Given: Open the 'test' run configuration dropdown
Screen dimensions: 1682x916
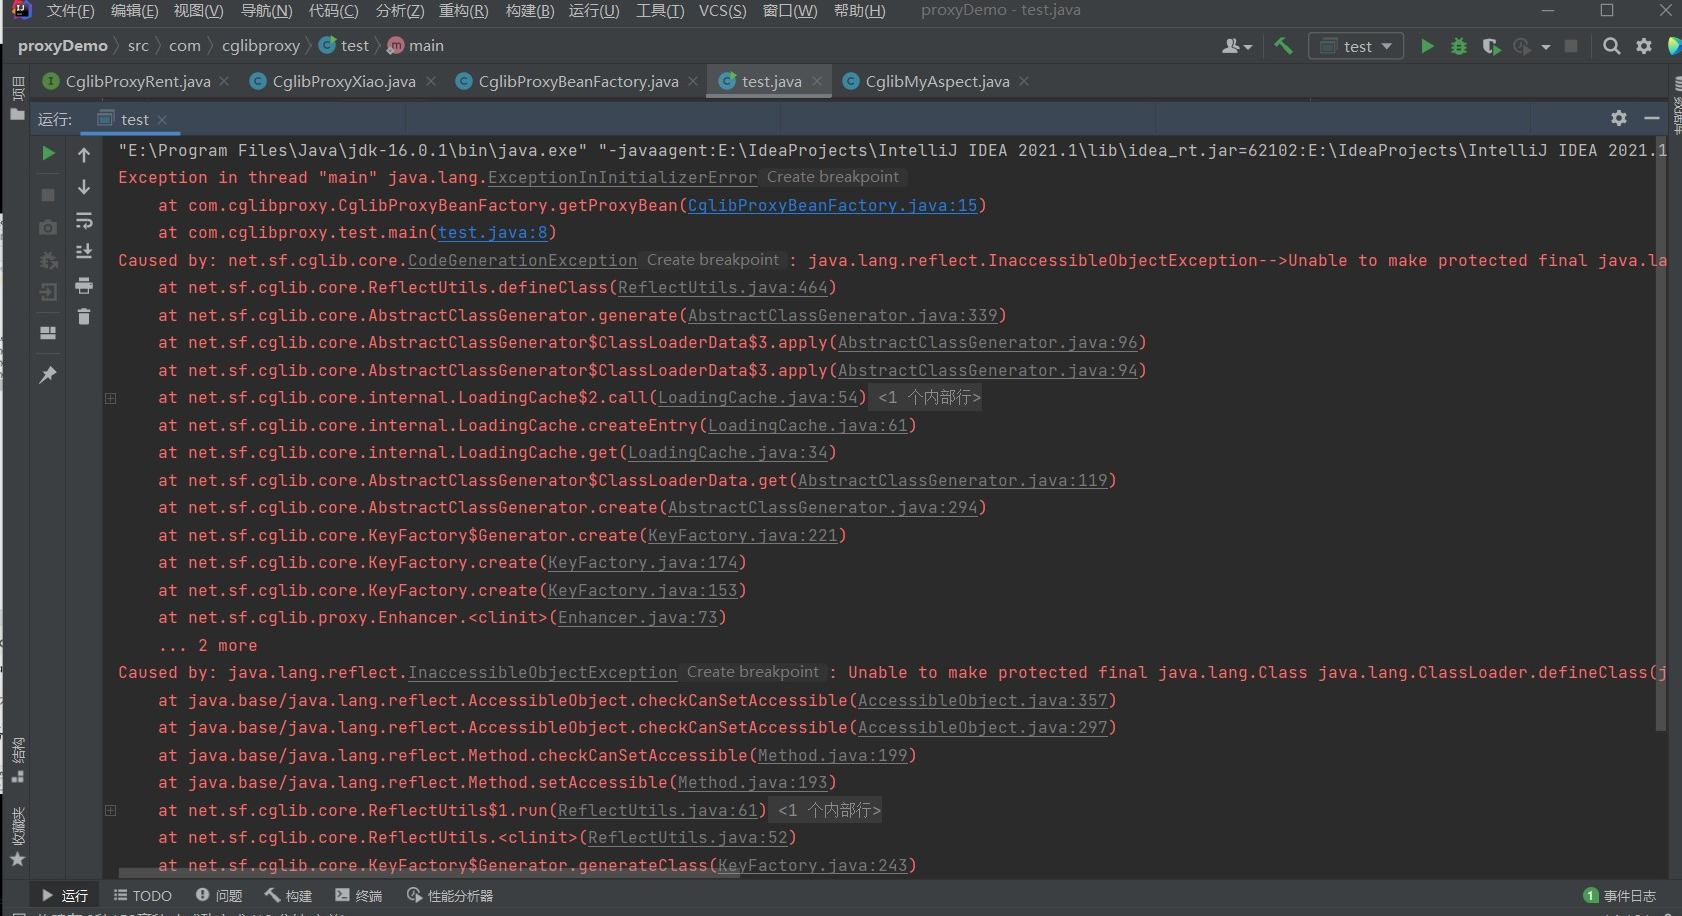Looking at the screenshot, I should pyautogui.click(x=1356, y=46).
